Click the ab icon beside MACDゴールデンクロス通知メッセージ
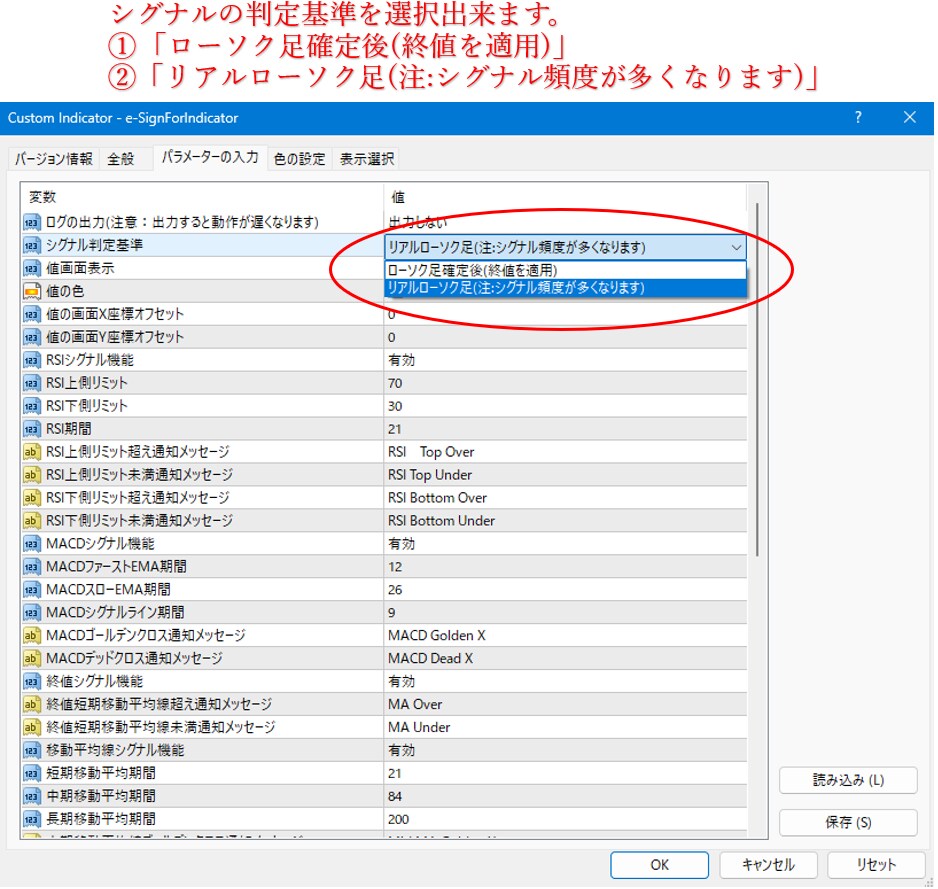Image resolution: width=938 pixels, height=889 pixels. (x=31, y=635)
